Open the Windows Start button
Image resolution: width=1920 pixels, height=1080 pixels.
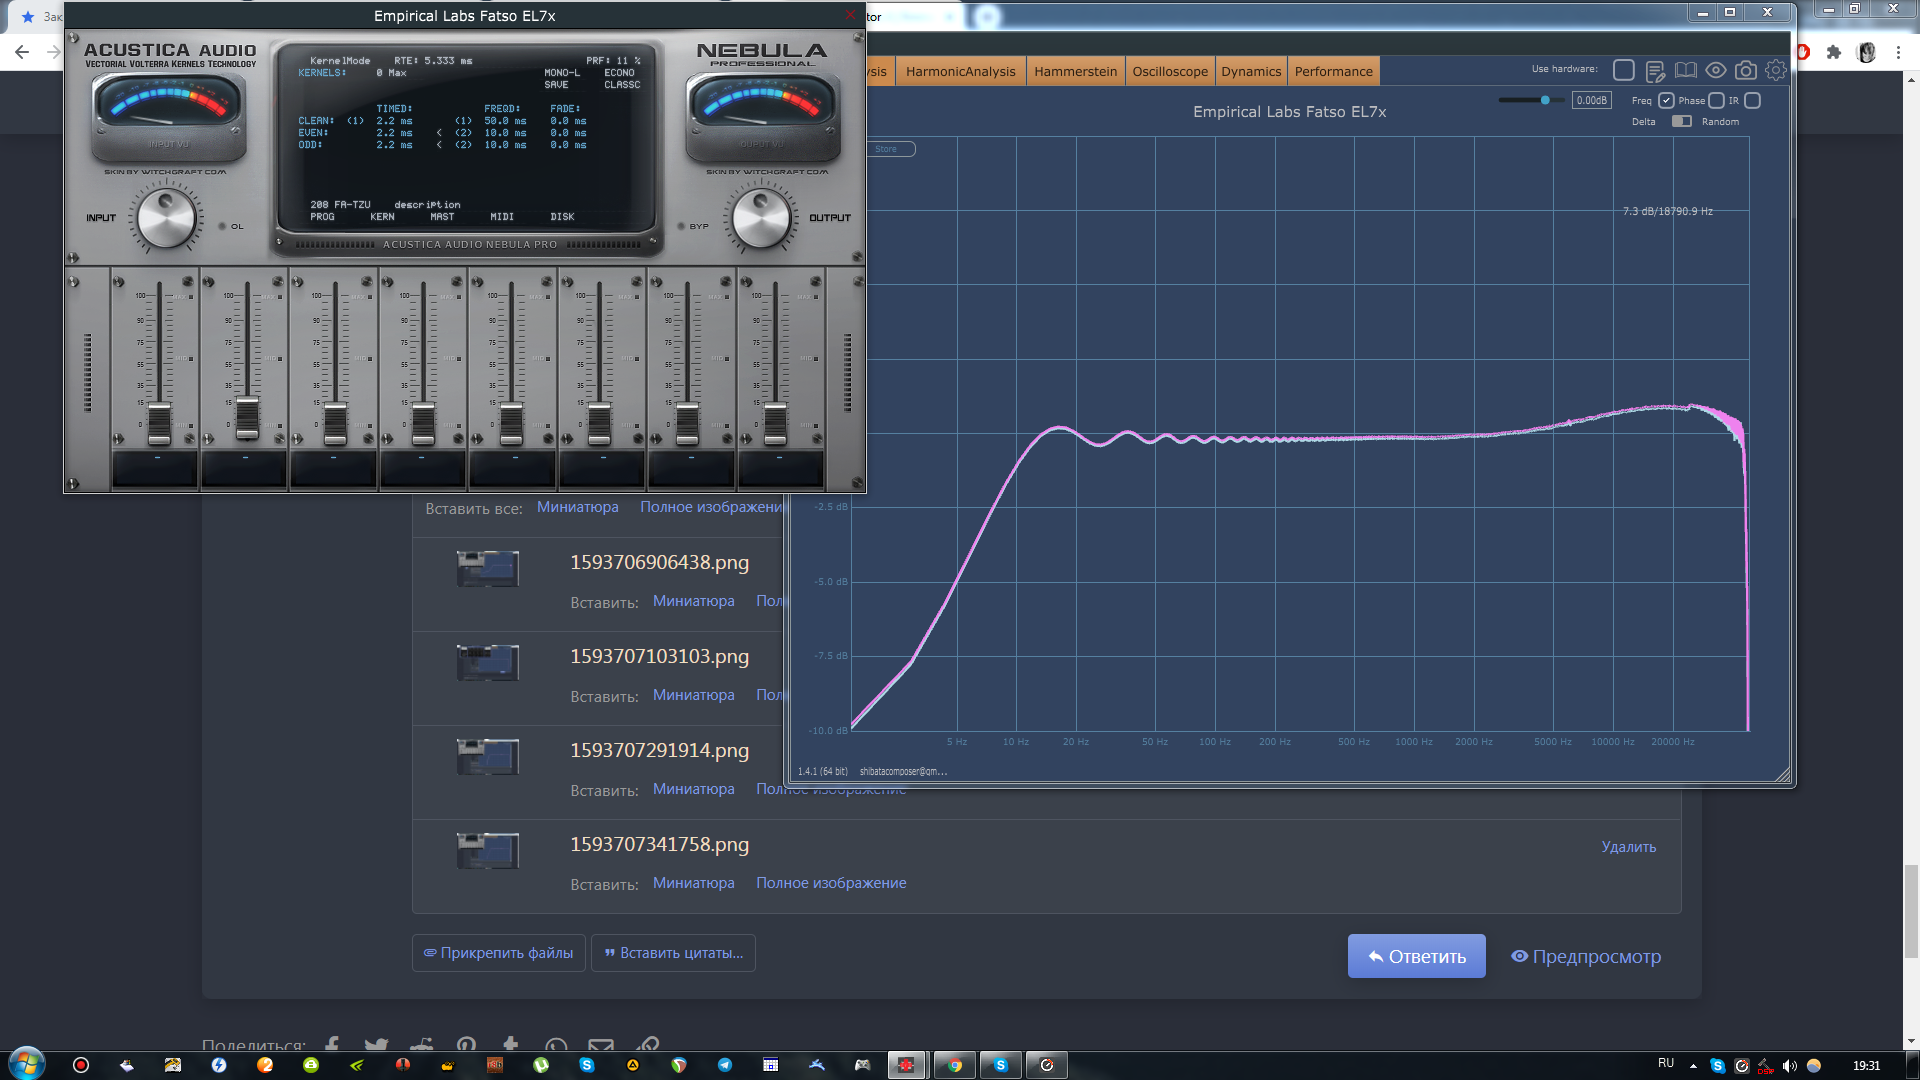(x=26, y=1064)
